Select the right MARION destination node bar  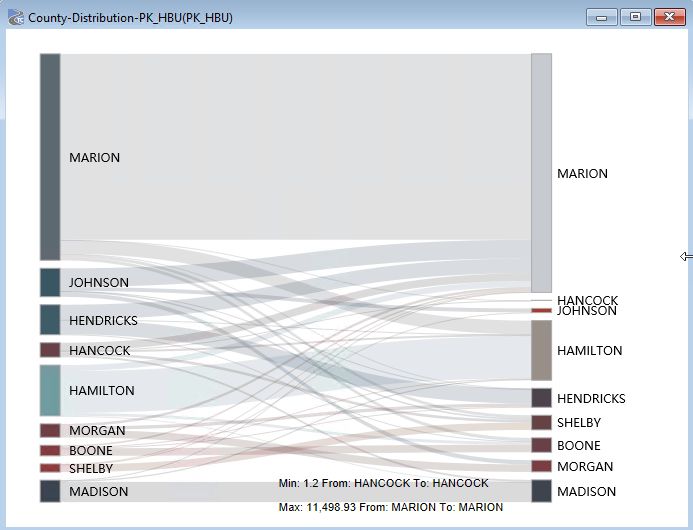coord(541,173)
